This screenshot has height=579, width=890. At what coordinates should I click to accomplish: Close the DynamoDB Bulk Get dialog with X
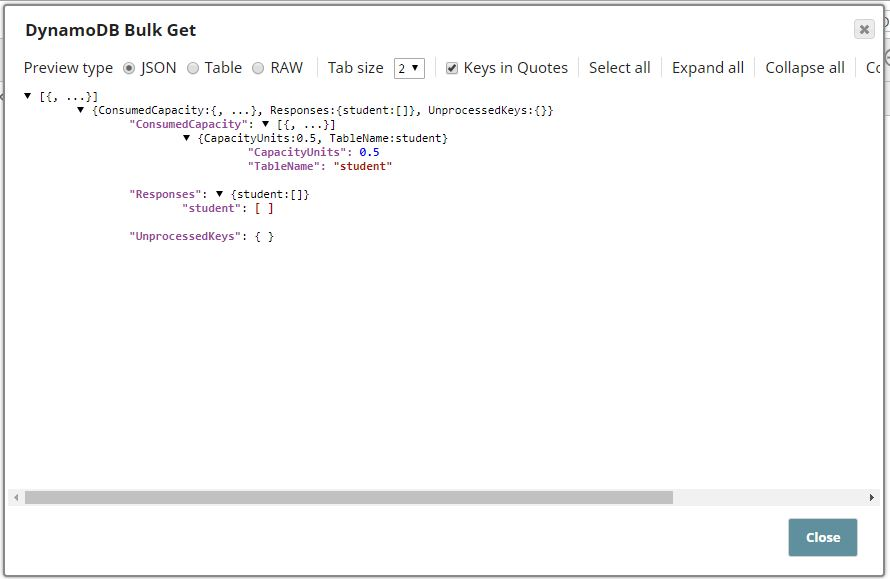point(864,29)
